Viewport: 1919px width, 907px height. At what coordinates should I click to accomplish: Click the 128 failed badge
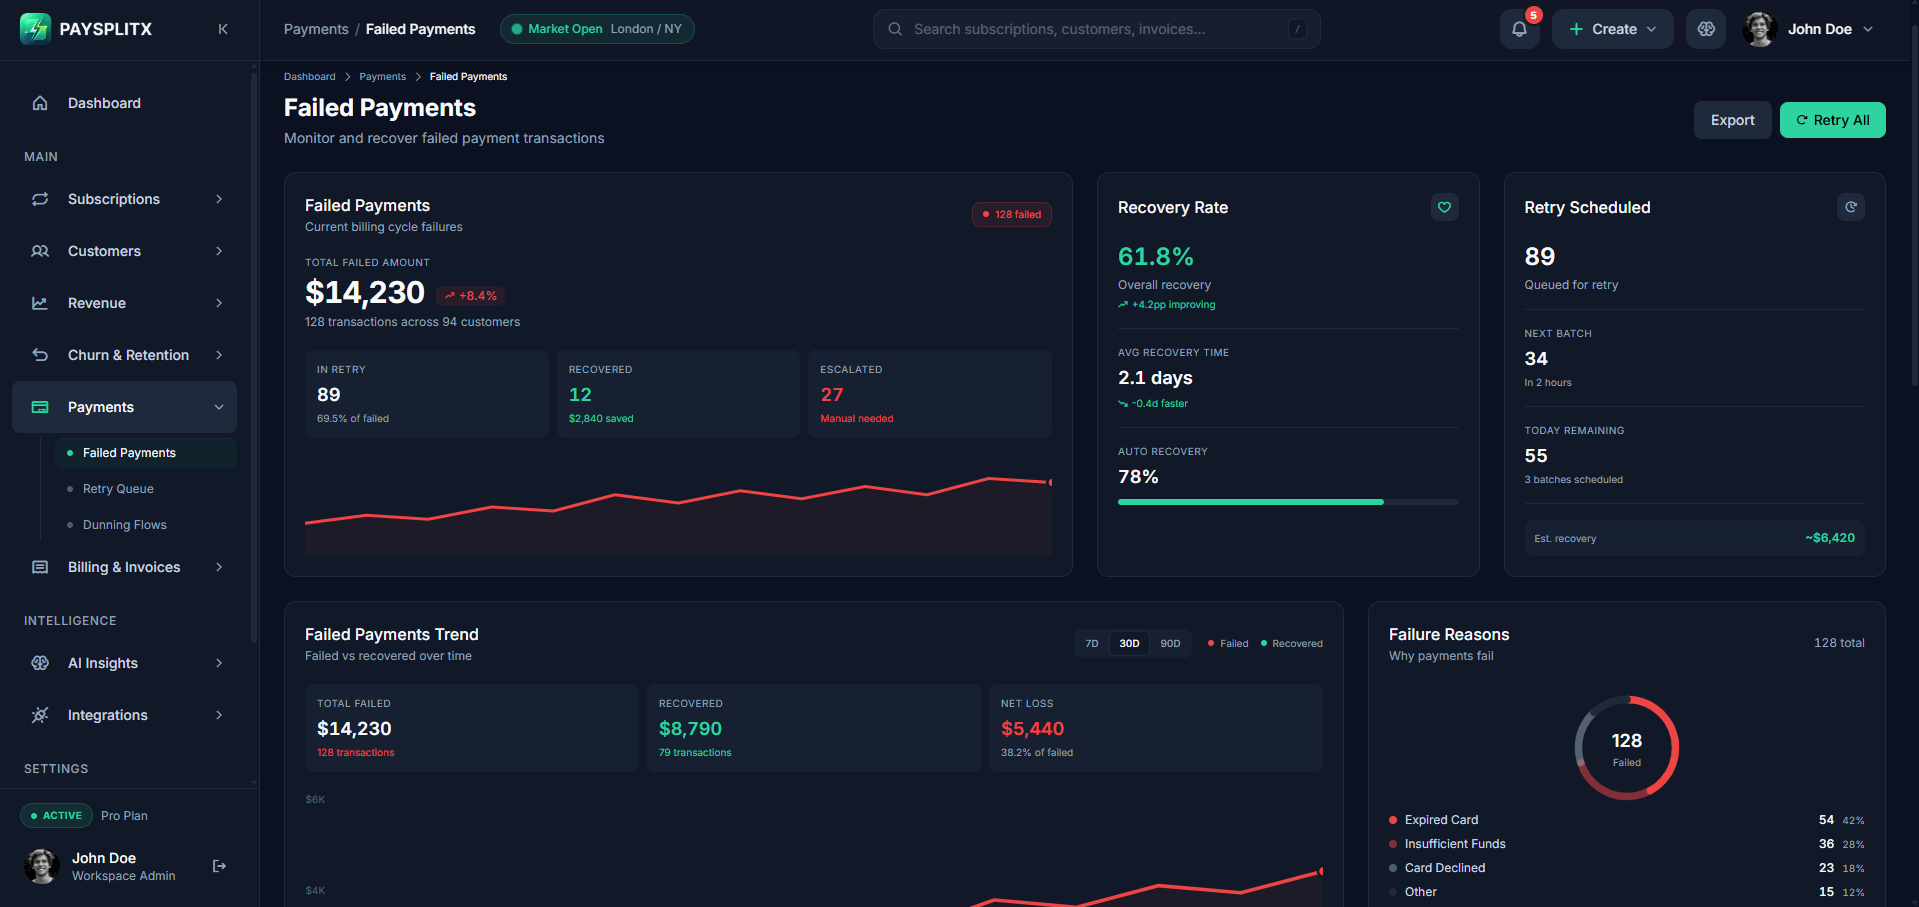1011,214
